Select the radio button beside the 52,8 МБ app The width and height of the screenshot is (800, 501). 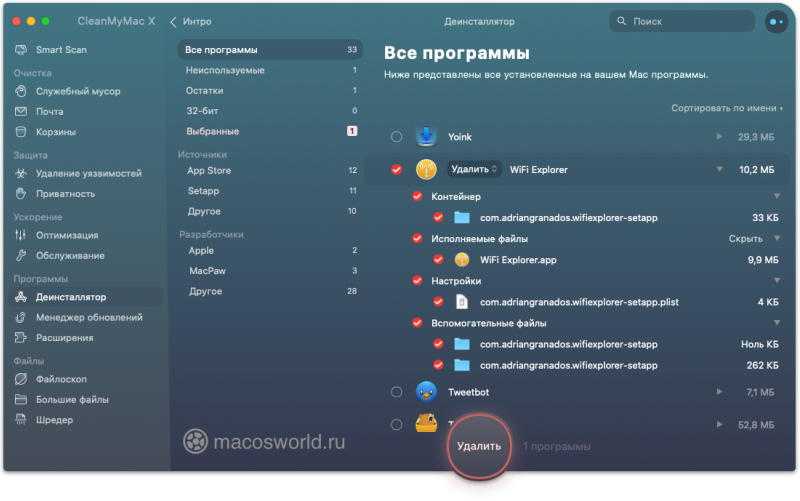[x=396, y=424]
